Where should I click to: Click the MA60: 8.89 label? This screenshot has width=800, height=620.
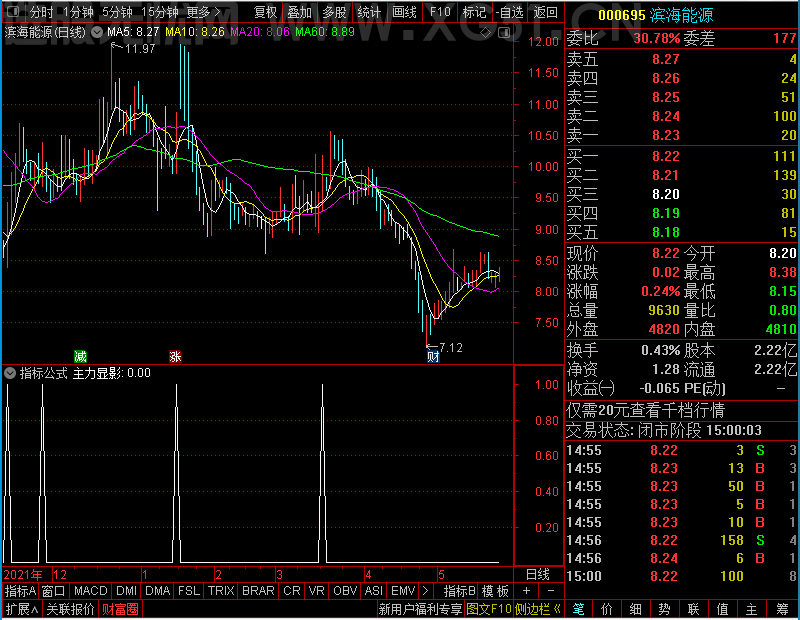click(x=324, y=32)
